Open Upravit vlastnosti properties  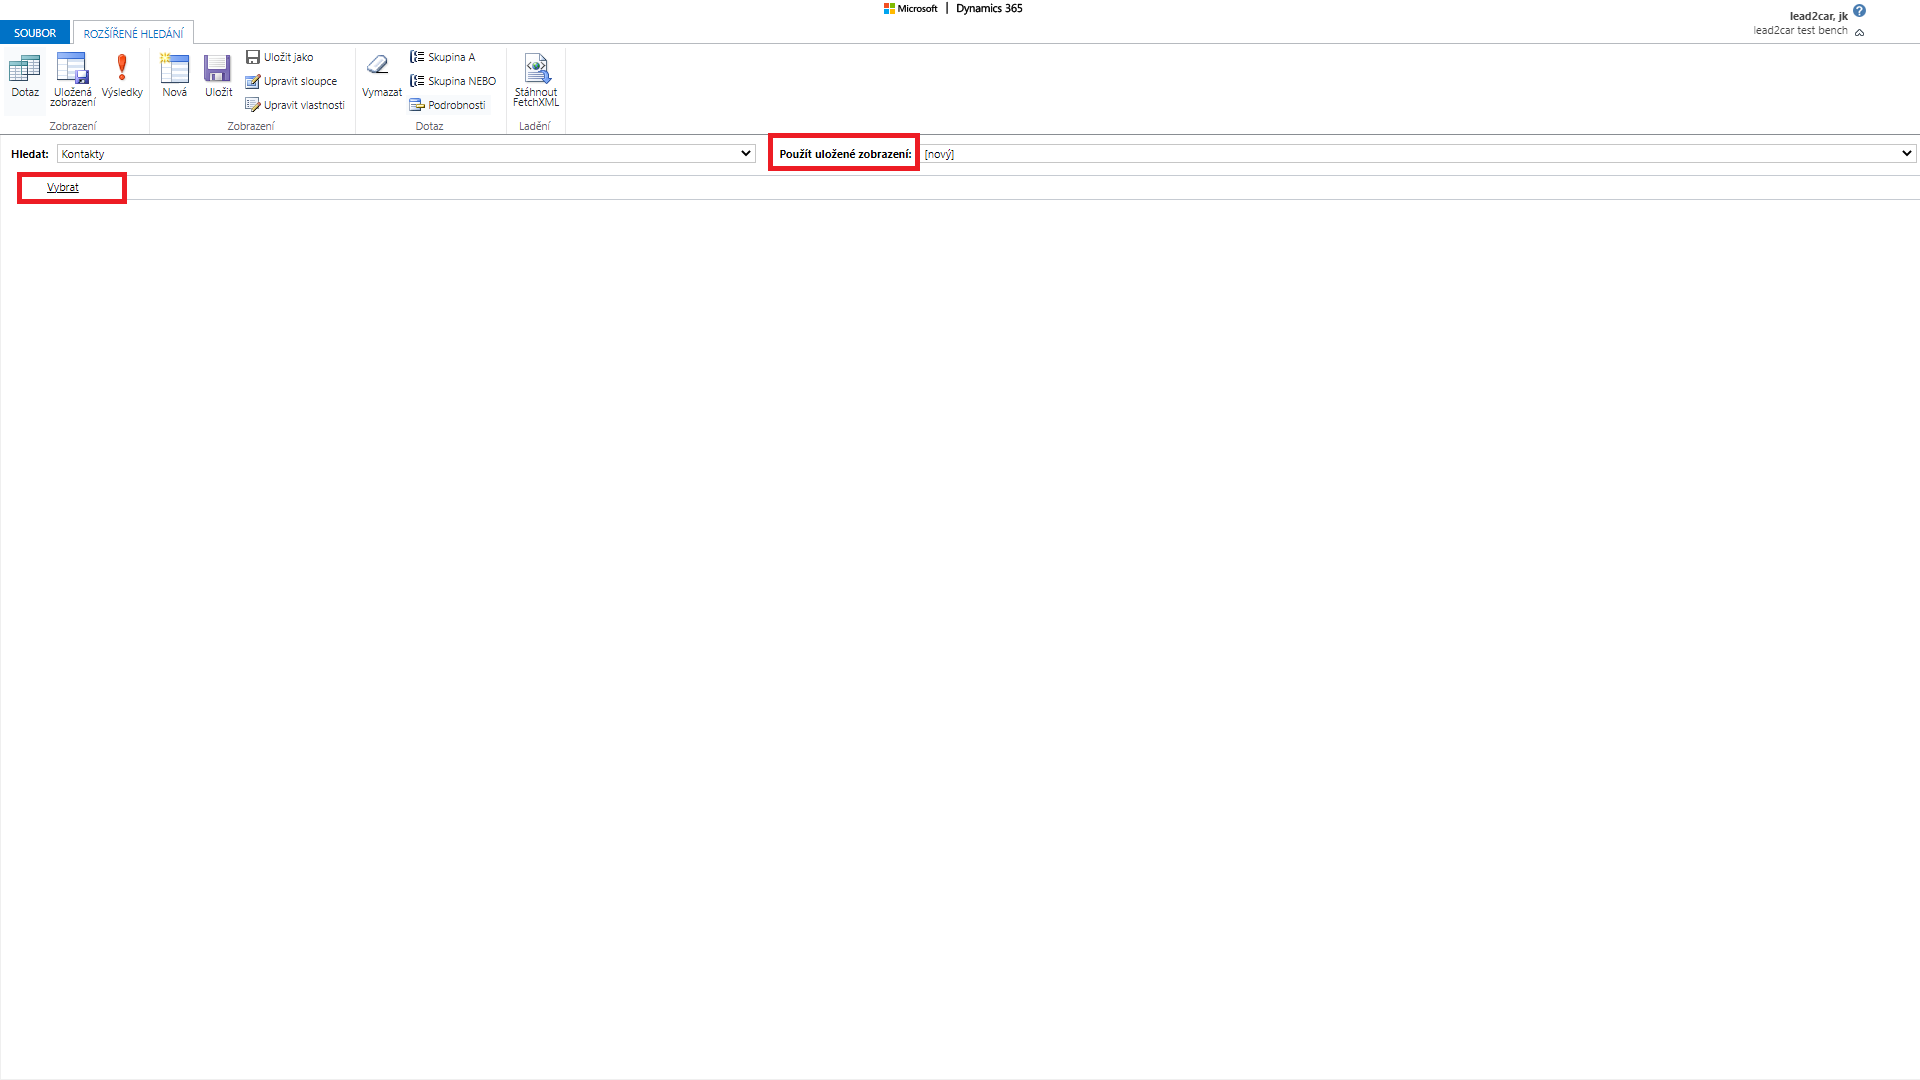[x=295, y=105]
